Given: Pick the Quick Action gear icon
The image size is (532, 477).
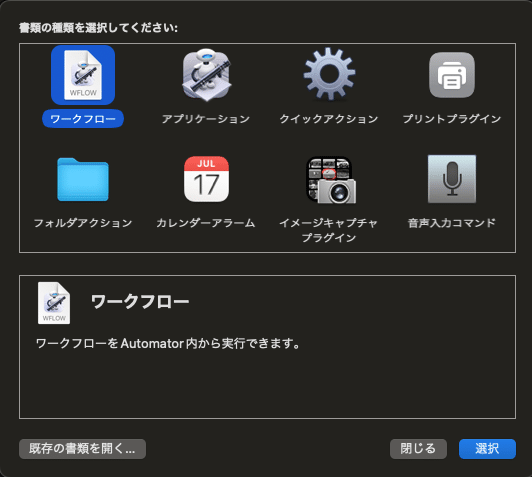Looking at the screenshot, I should pyautogui.click(x=329, y=74).
